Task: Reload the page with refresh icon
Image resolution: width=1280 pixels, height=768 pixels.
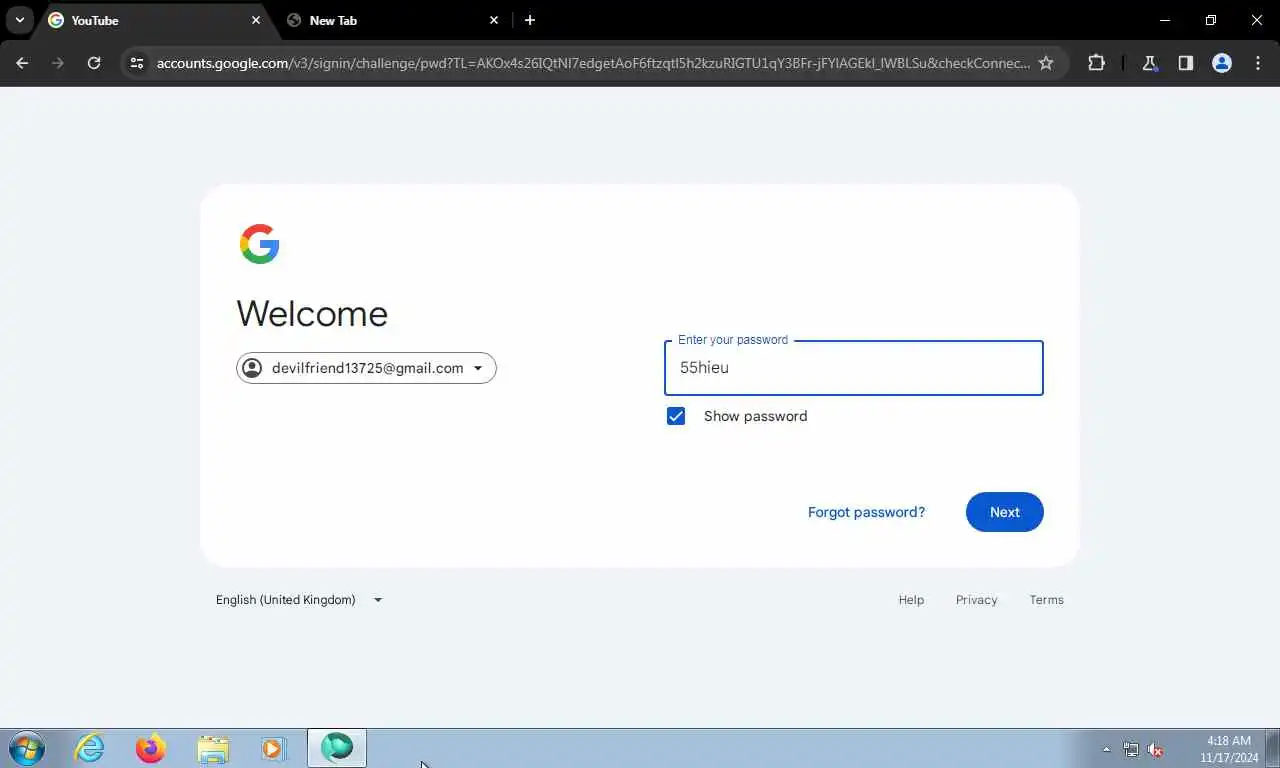Action: click(94, 63)
